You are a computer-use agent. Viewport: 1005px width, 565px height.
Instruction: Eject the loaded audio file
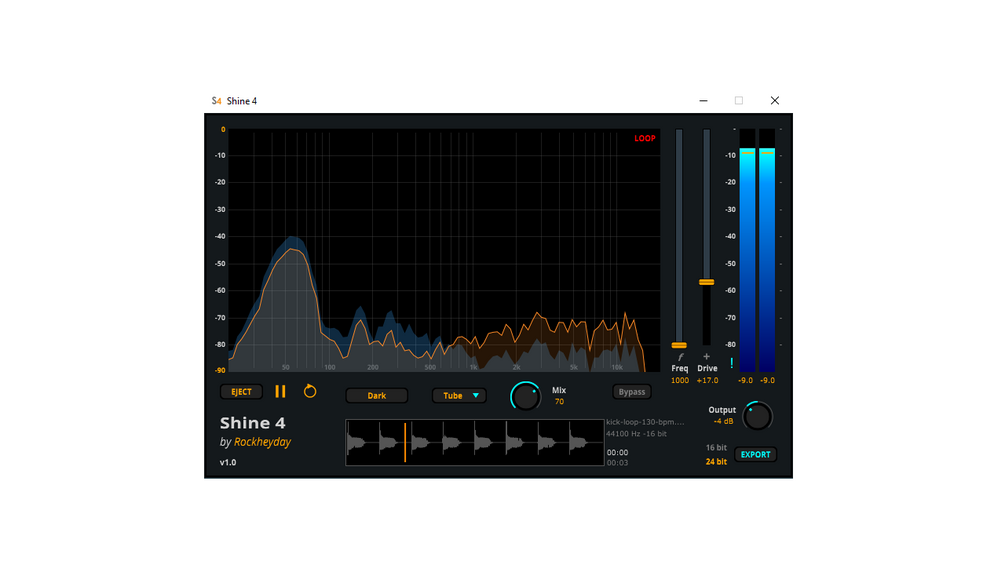coord(241,391)
